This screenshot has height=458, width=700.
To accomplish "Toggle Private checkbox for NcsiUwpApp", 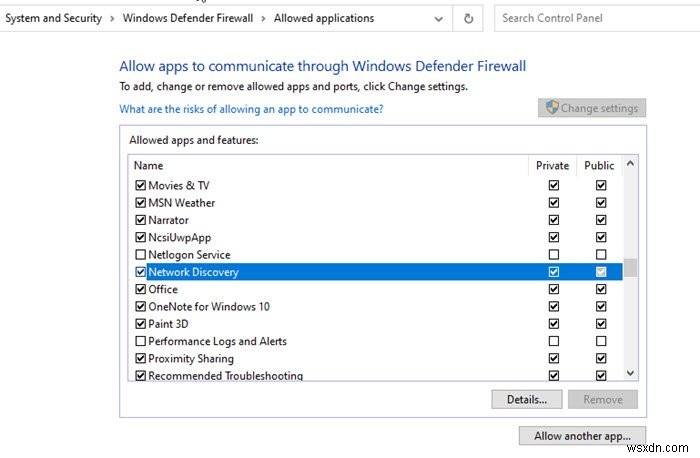I will click(554, 237).
